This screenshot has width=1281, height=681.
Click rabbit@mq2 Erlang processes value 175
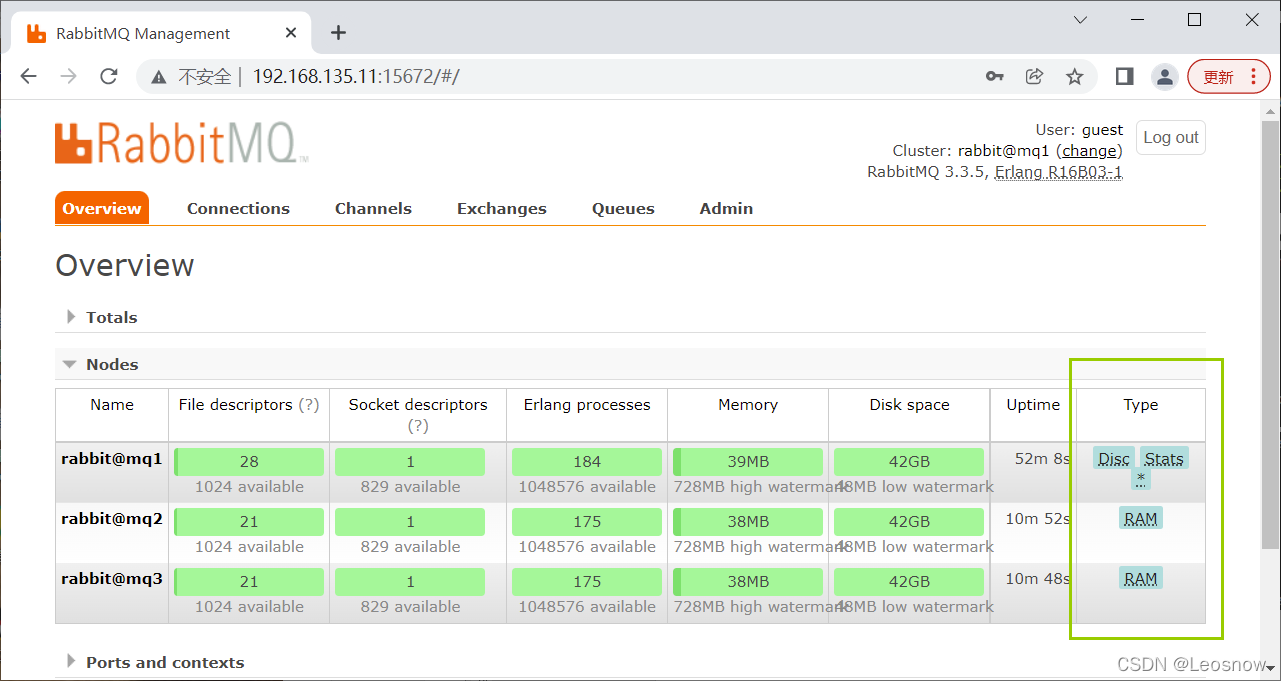[x=587, y=522]
